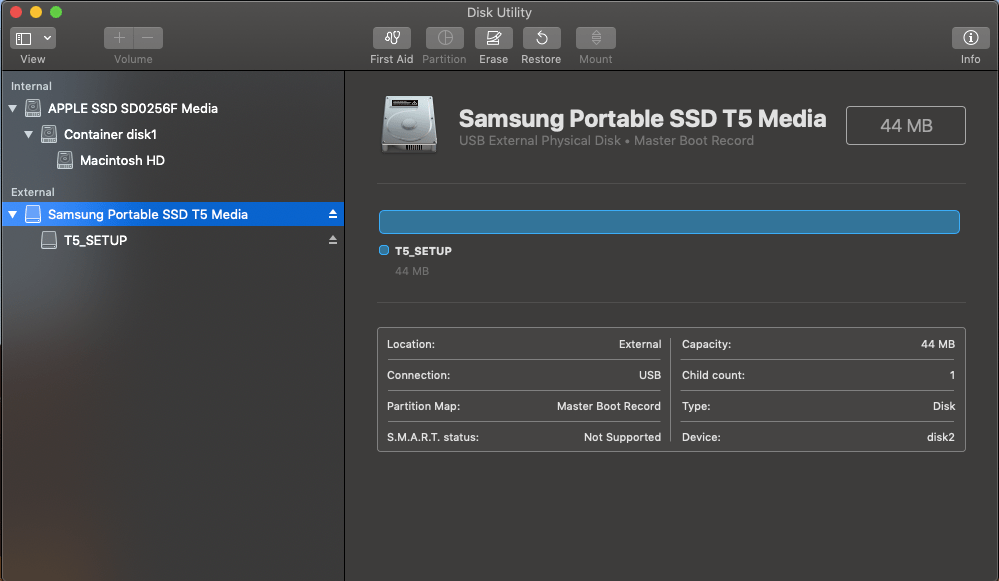Click the T5_SETUP label above the bar

click(x=421, y=251)
